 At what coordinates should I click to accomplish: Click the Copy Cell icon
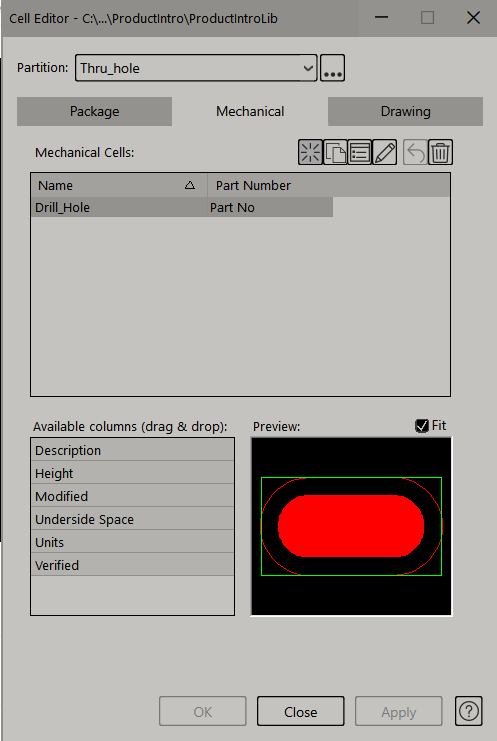pyautogui.click(x=335, y=152)
